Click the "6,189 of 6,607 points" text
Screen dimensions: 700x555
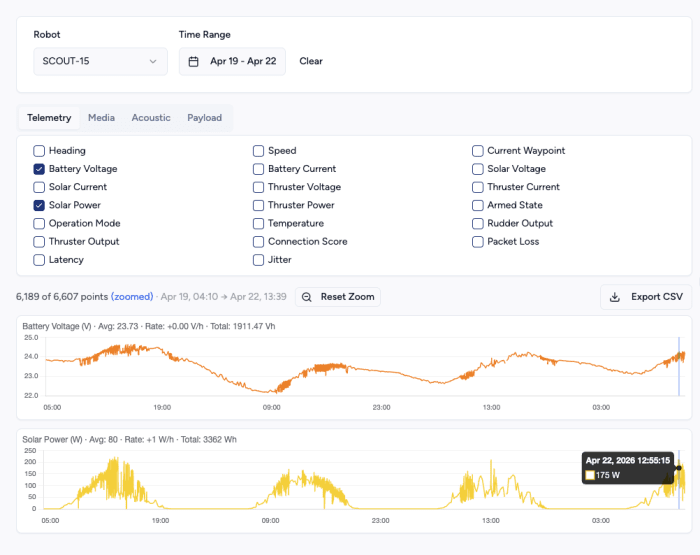62,297
